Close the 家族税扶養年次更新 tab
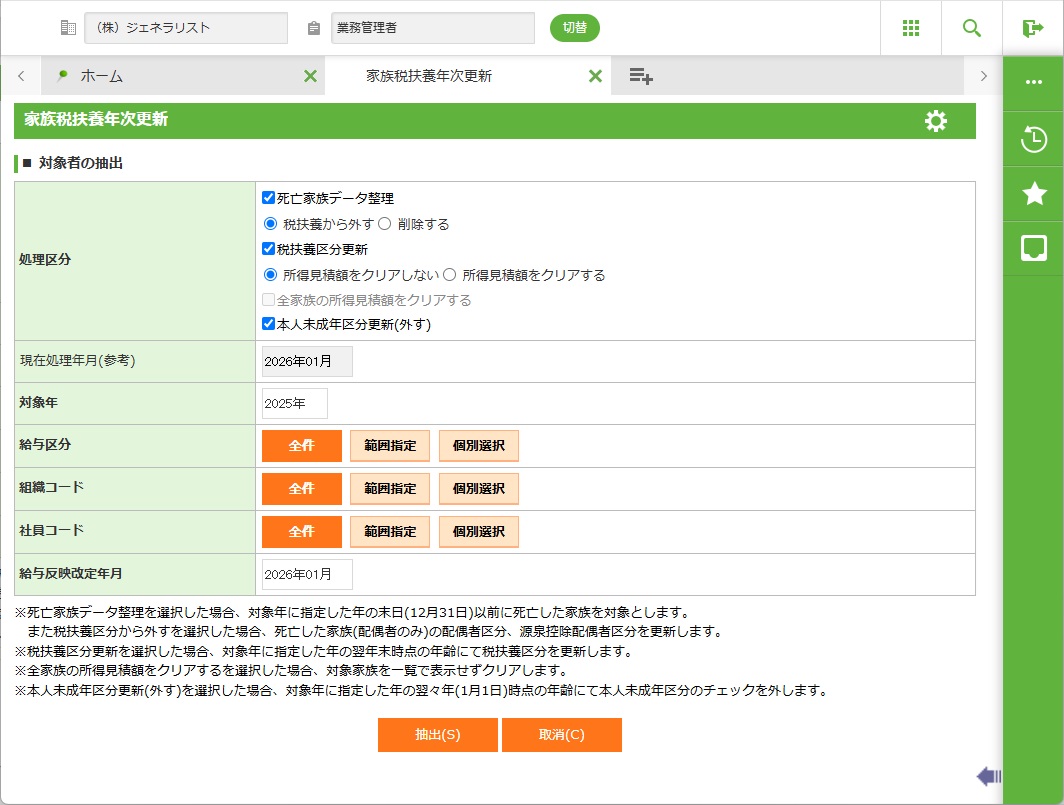 pyautogui.click(x=595, y=76)
